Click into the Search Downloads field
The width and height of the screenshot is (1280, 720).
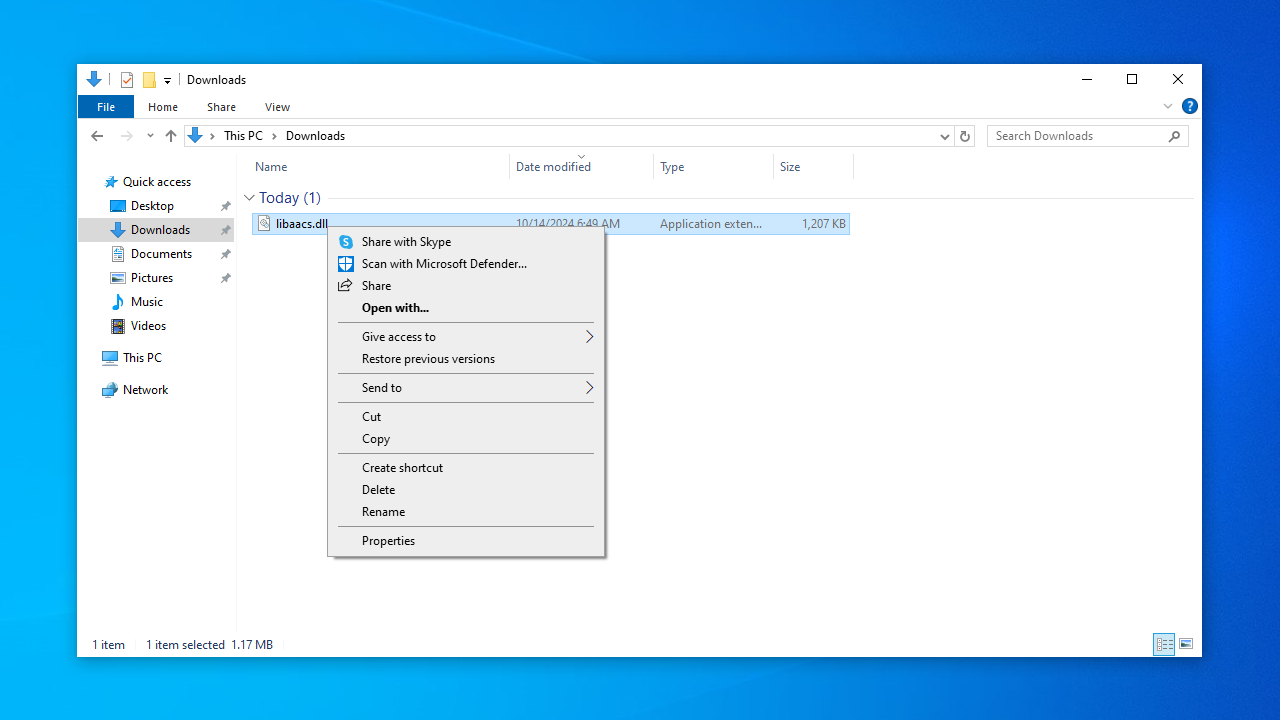tap(1078, 136)
